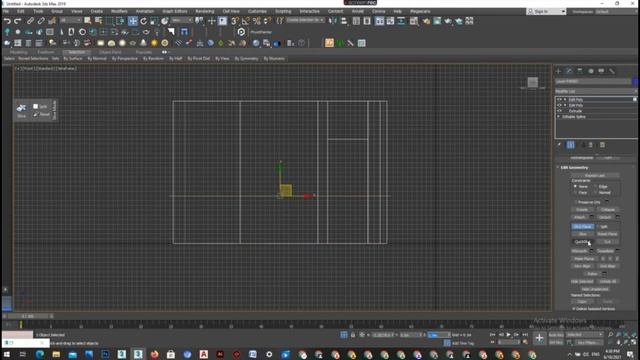The image size is (640, 360).
Task: Open the Customize menu
Action: point(257,11)
